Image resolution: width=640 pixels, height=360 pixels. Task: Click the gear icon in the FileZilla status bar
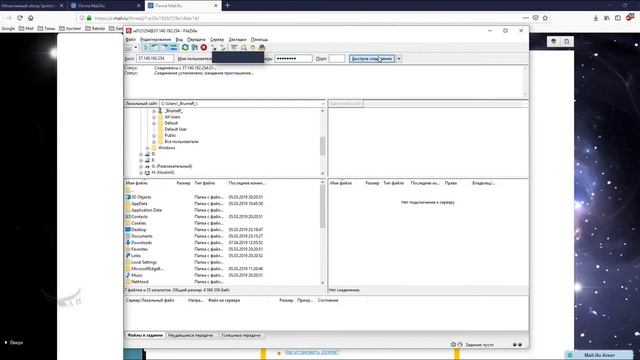[x=453, y=345]
